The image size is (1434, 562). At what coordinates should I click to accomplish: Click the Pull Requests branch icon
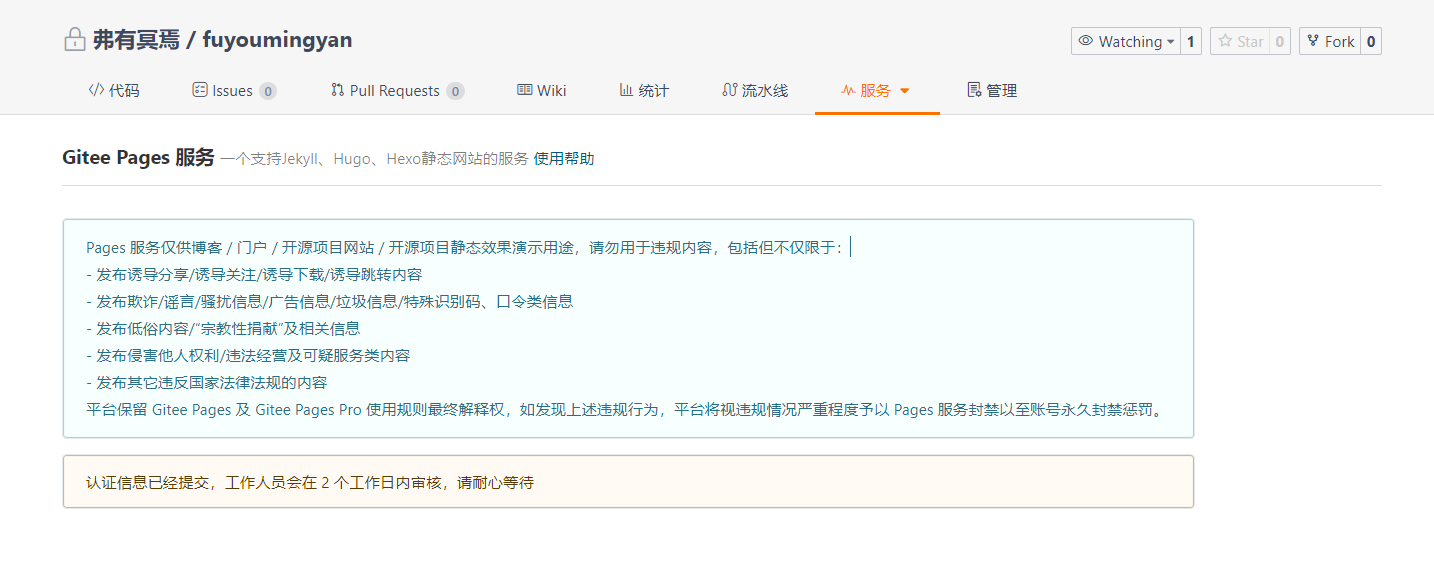click(x=338, y=90)
